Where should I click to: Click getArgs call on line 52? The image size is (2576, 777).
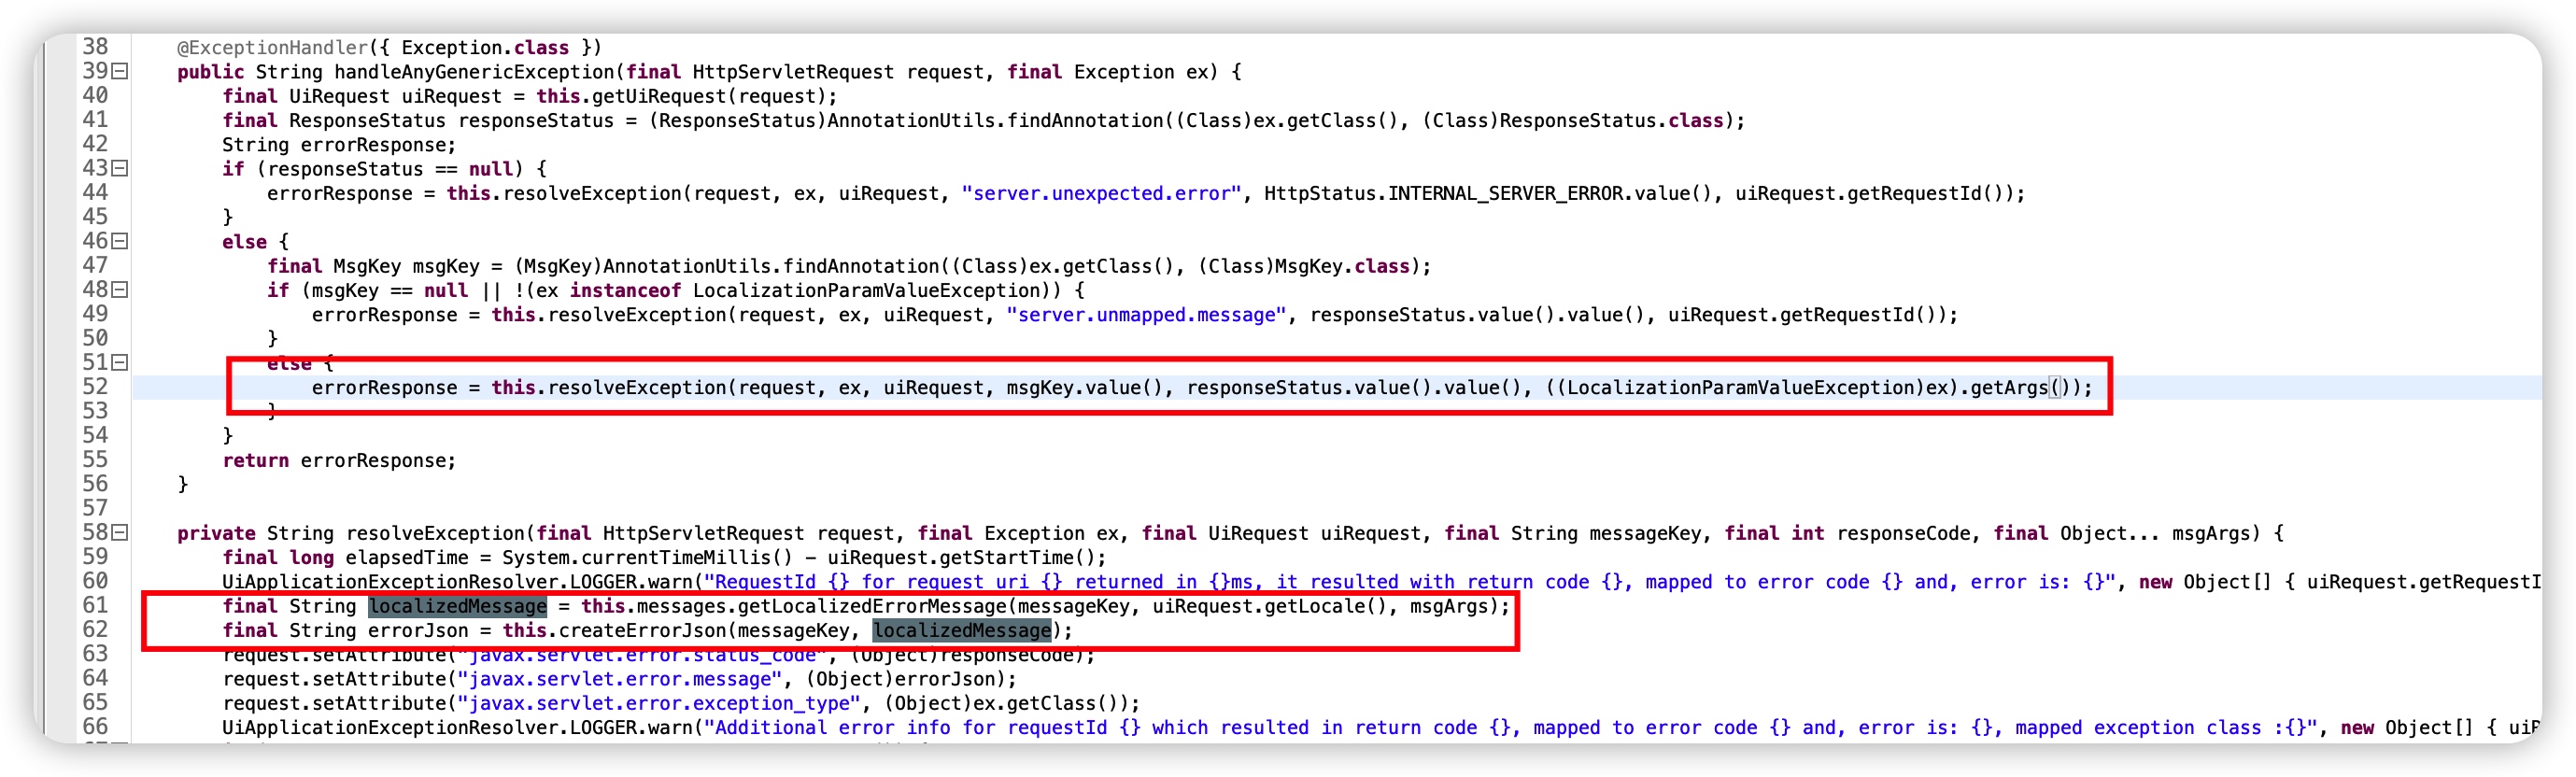tap(2008, 387)
